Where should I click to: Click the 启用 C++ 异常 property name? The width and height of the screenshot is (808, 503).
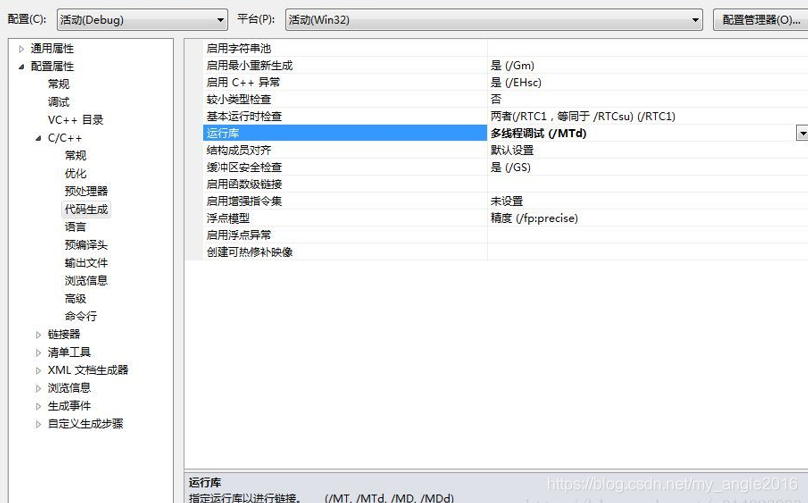(243, 82)
